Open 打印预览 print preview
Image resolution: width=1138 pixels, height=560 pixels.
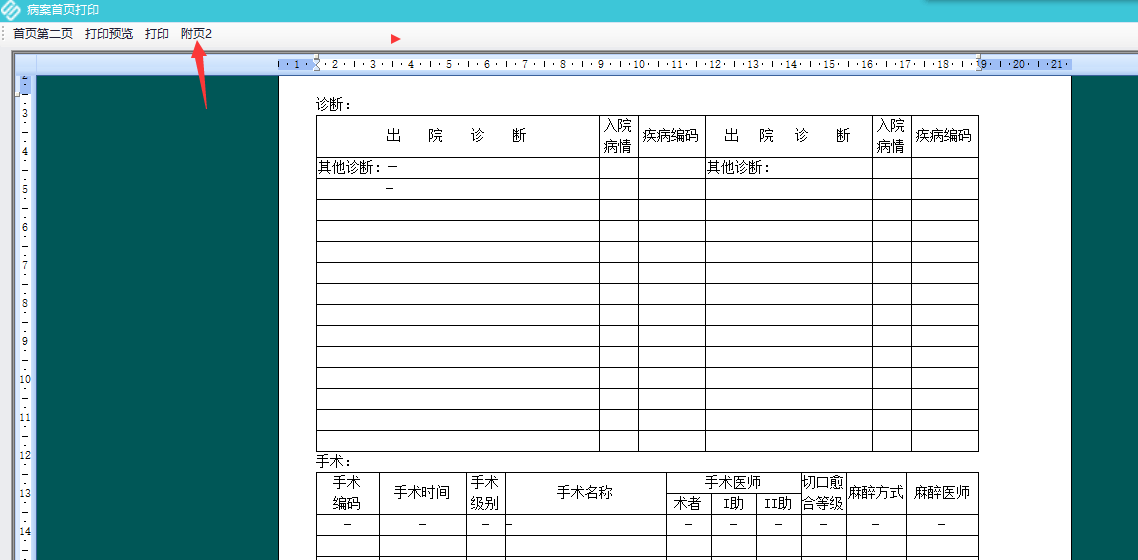tap(109, 34)
